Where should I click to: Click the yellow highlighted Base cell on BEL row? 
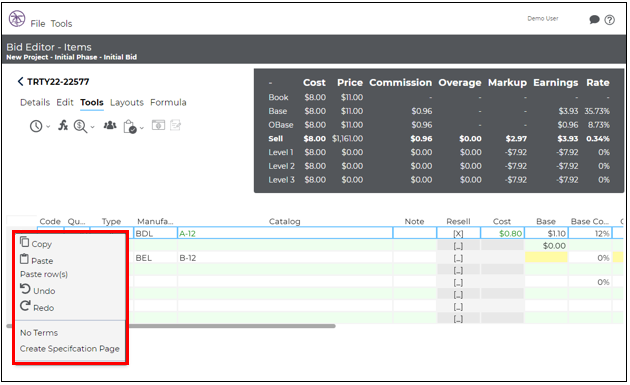point(546,258)
